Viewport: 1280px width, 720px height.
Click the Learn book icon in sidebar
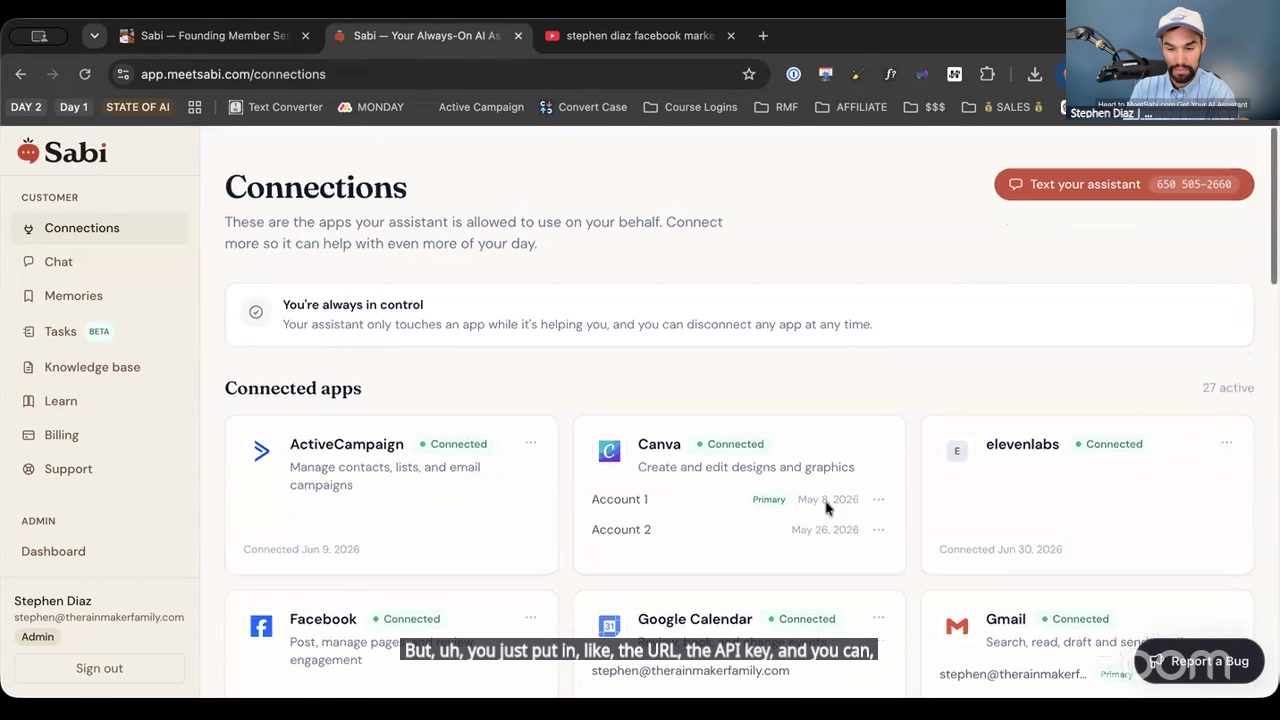tap(28, 401)
